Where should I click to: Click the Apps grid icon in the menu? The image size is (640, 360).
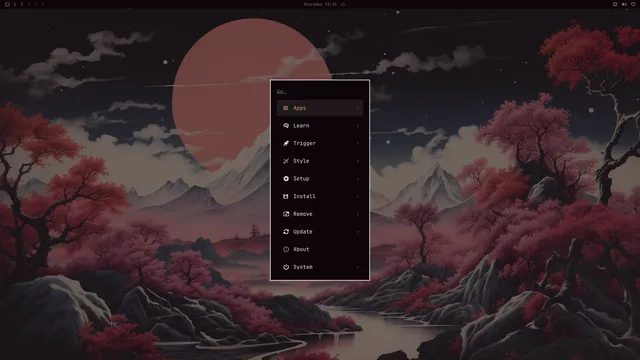pyautogui.click(x=286, y=108)
